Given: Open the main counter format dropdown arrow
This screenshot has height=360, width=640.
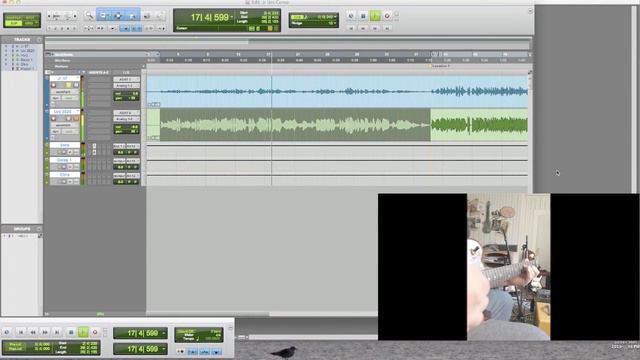Looking at the screenshot, I should coord(232,17).
